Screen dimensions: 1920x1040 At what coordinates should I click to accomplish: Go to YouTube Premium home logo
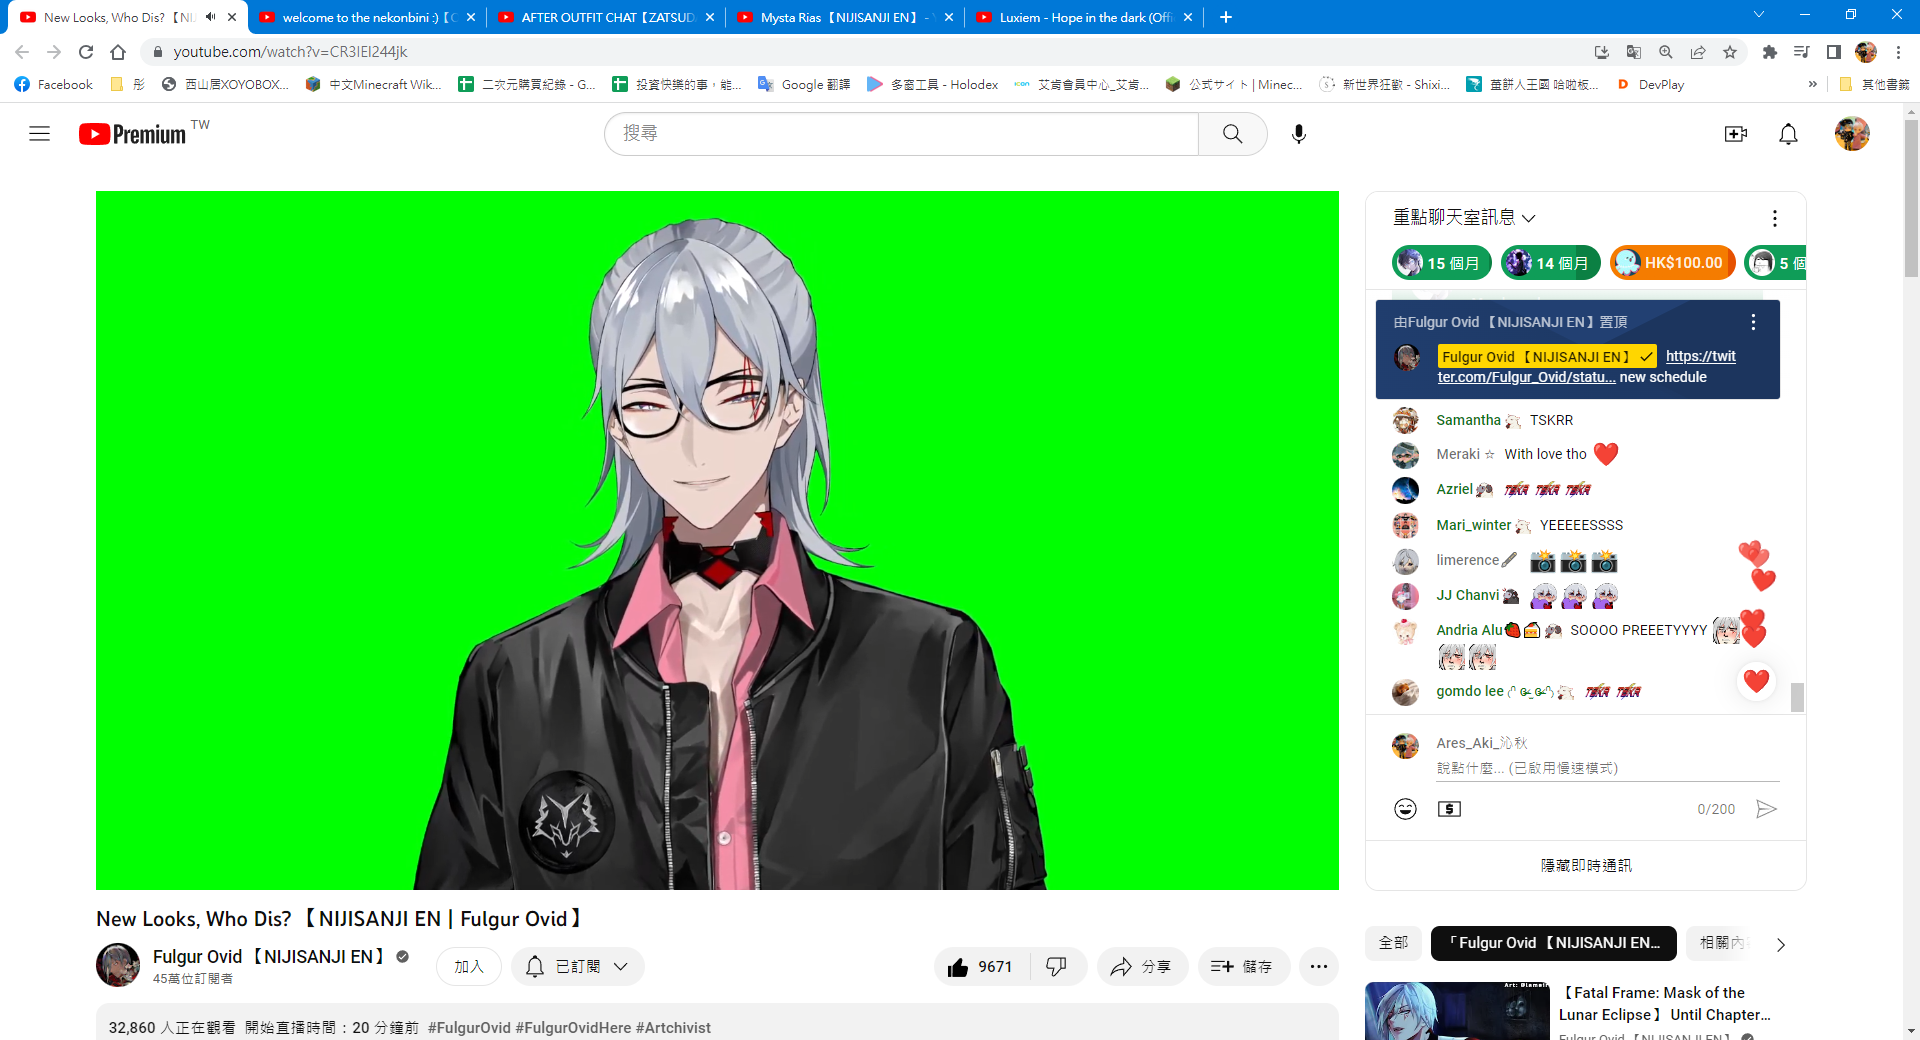pyautogui.click(x=133, y=134)
